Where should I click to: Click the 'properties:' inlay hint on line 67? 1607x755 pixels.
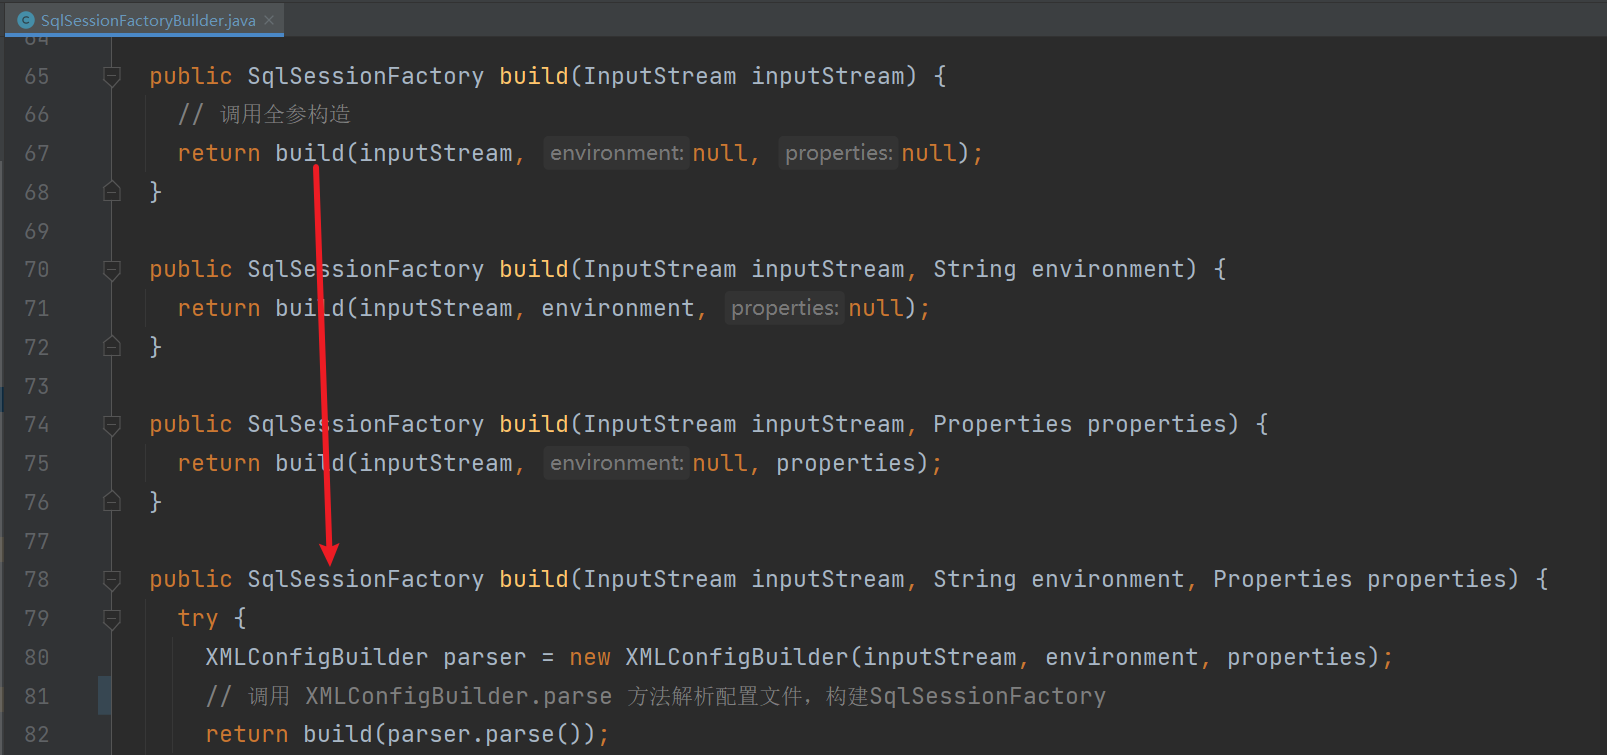point(838,153)
